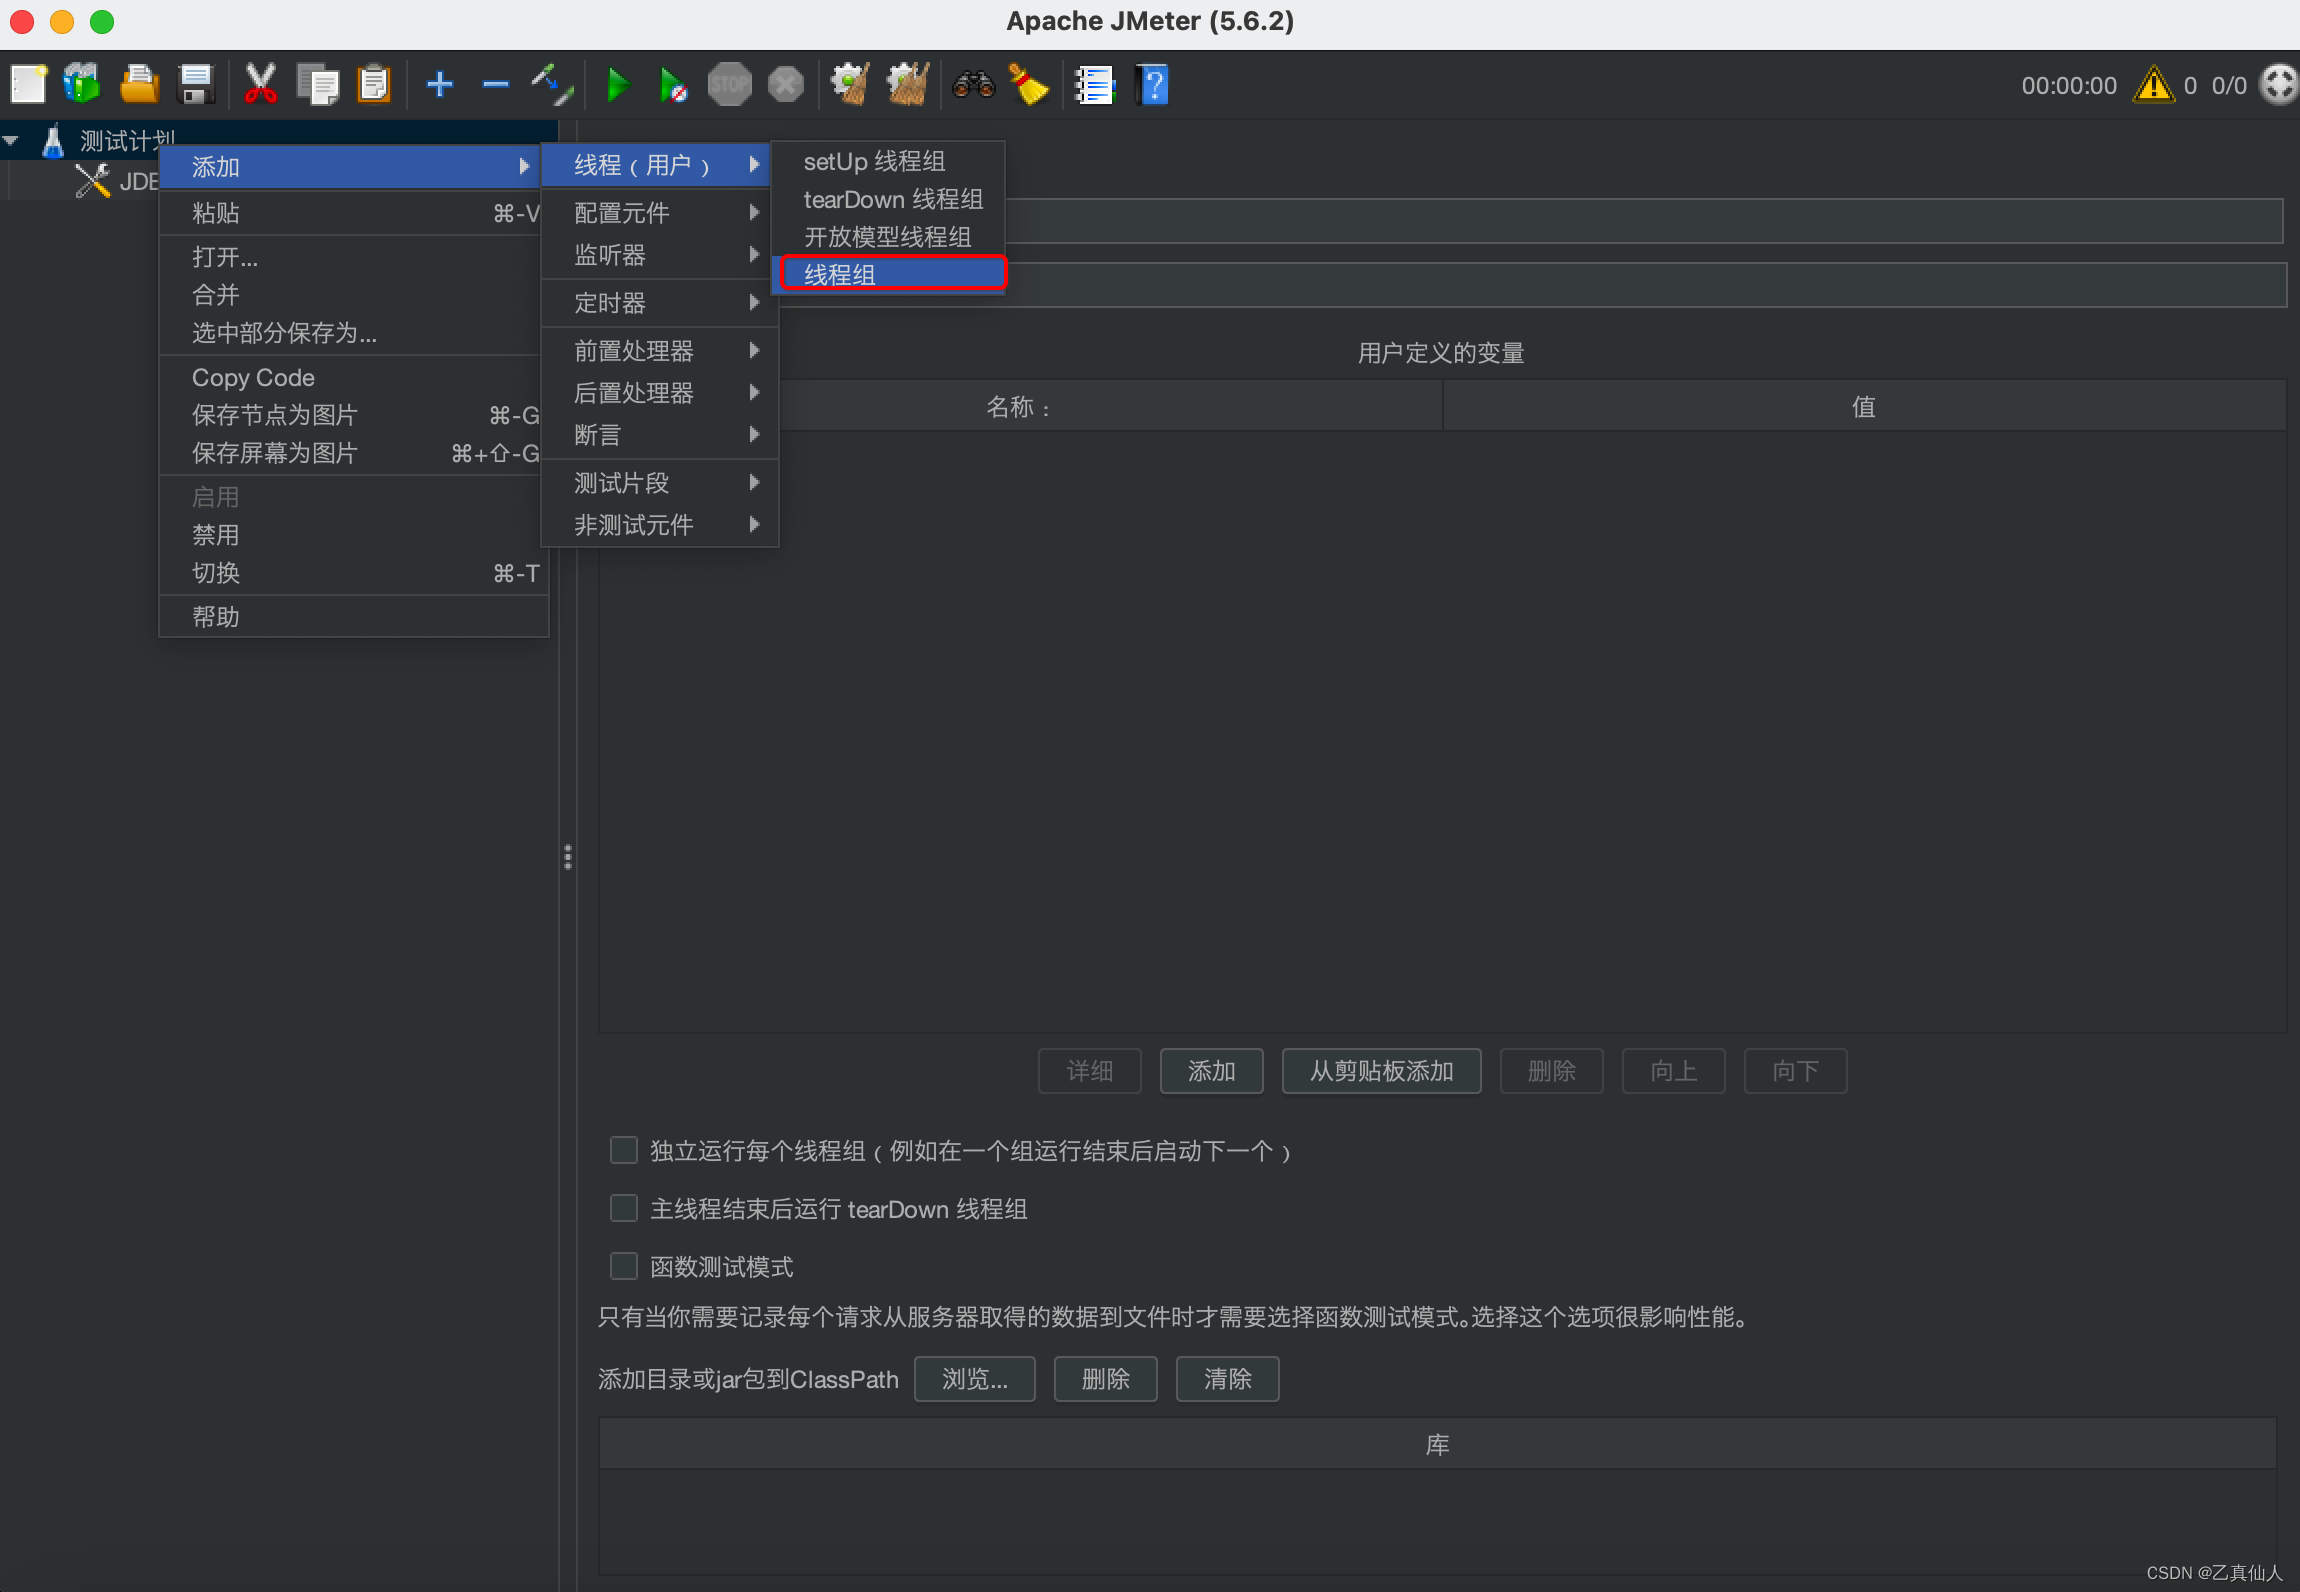Click the 从剪贴板添加 button

(x=1381, y=1071)
